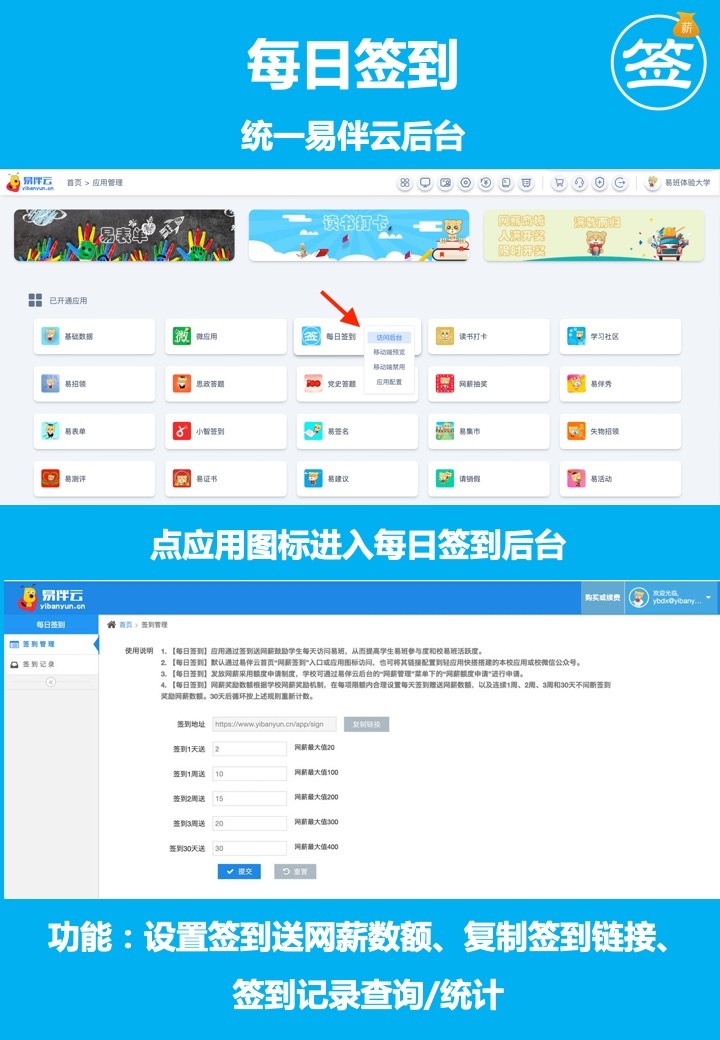Open the 小智签到 red icon
Screen dimensions: 720x1040
tap(182, 431)
